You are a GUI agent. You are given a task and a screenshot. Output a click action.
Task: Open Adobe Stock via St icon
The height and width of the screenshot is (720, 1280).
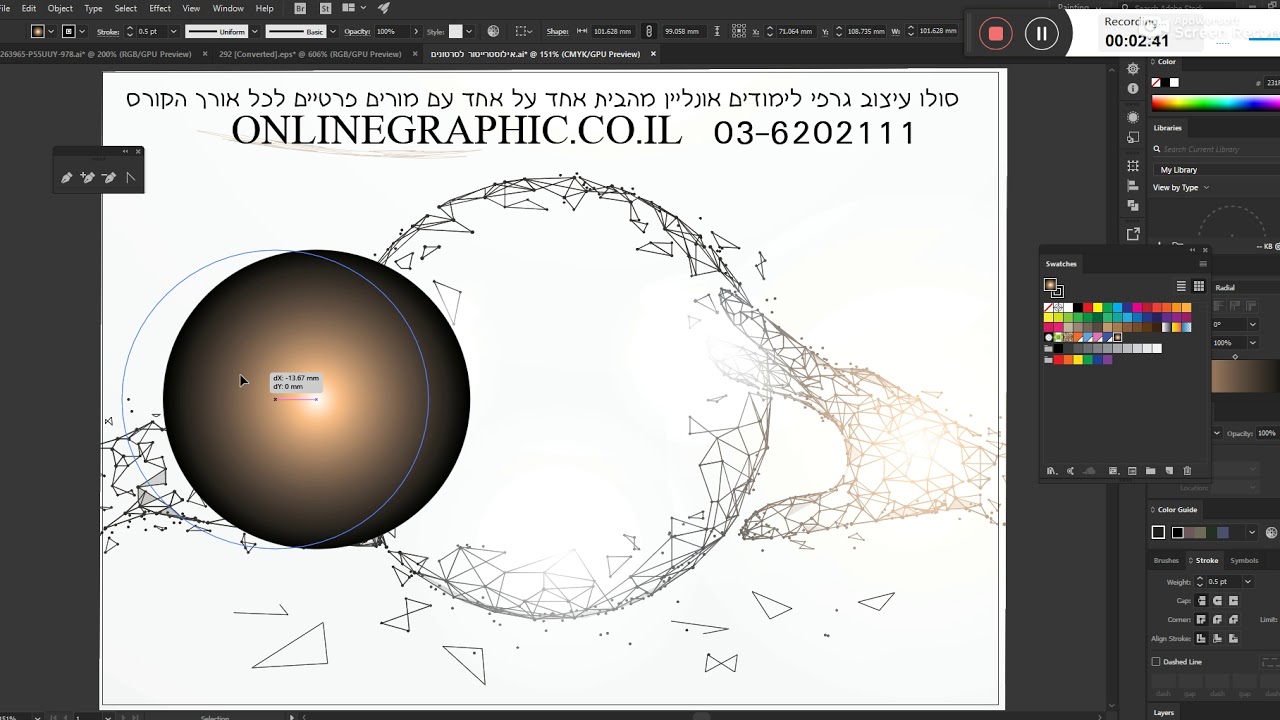pos(325,8)
